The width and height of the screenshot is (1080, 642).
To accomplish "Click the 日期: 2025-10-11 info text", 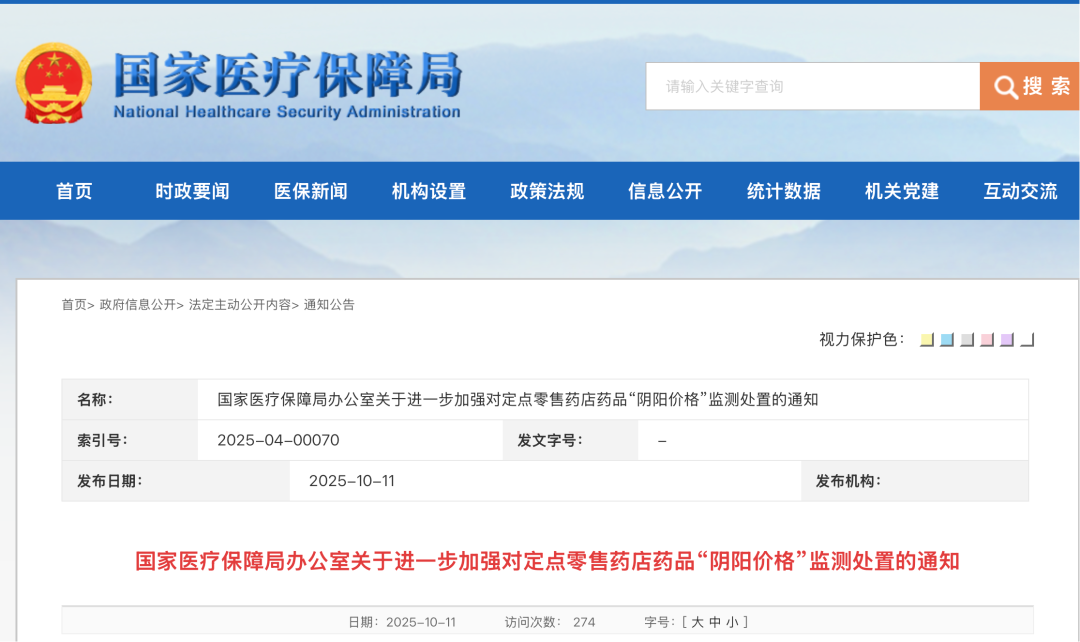I will pyautogui.click(x=402, y=622).
